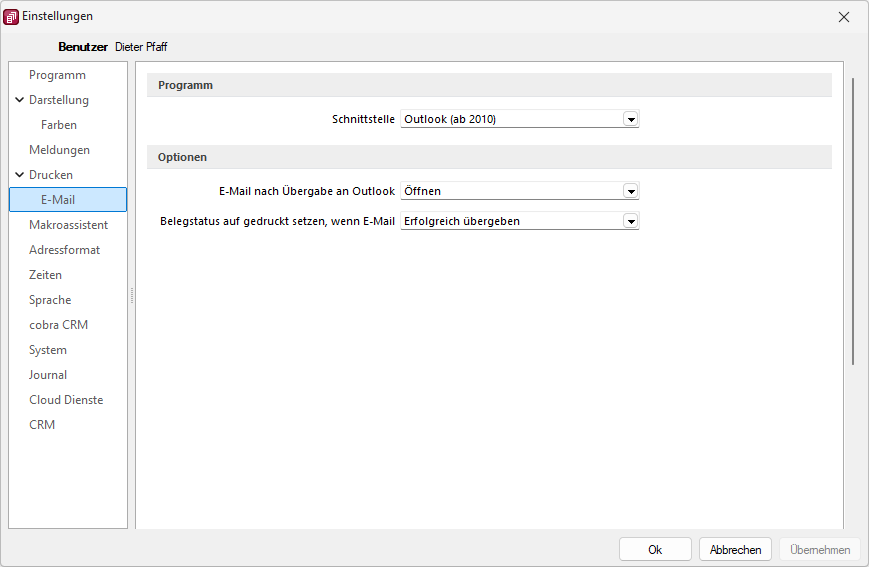The height and width of the screenshot is (567, 869).
Task: Confirm with the Ok button
Action: 655,549
